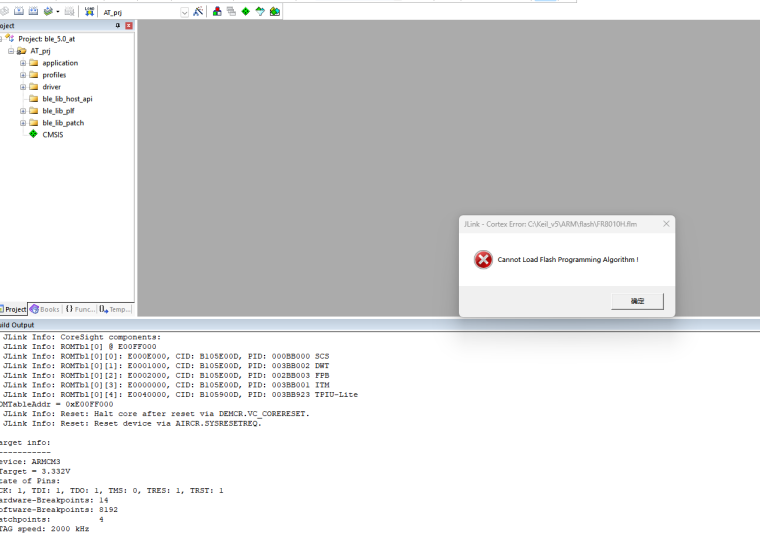Switch to the Templates tab
This screenshot has width=760, height=533.
tap(115, 309)
